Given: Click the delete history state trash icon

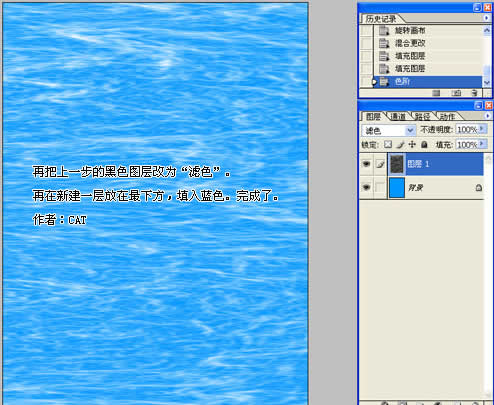Looking at the screenshot, I should [474, 93].
